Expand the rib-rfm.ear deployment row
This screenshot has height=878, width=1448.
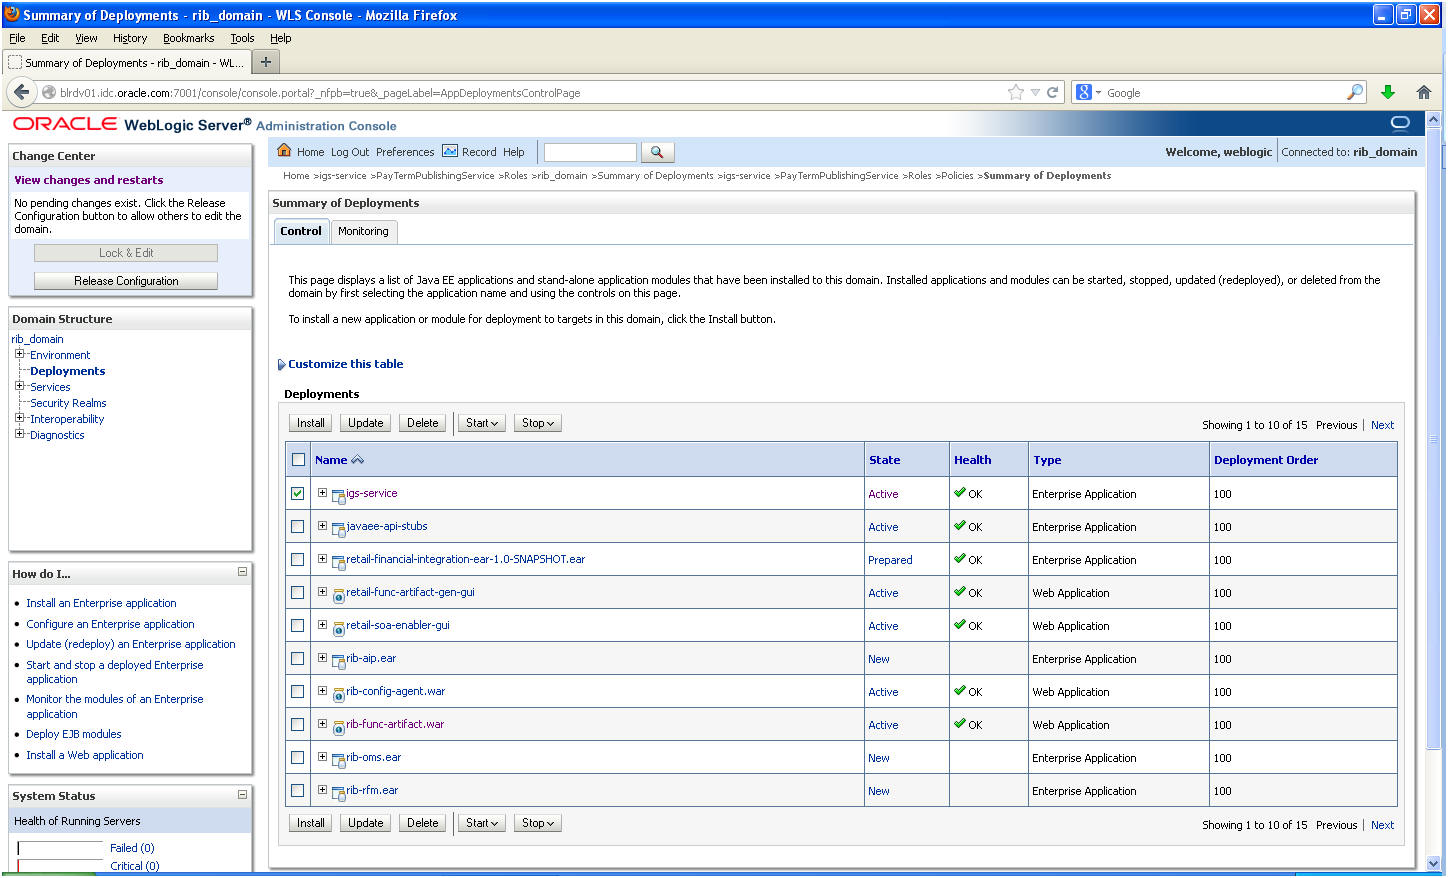point(322,789)
